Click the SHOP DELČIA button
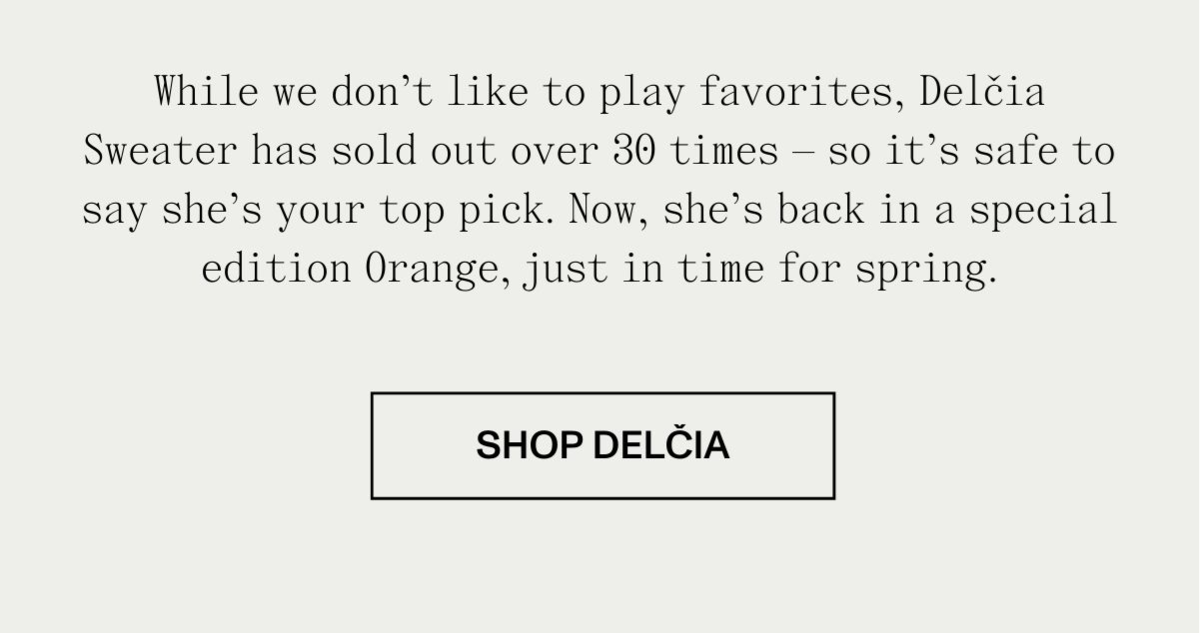 (602, 445)
